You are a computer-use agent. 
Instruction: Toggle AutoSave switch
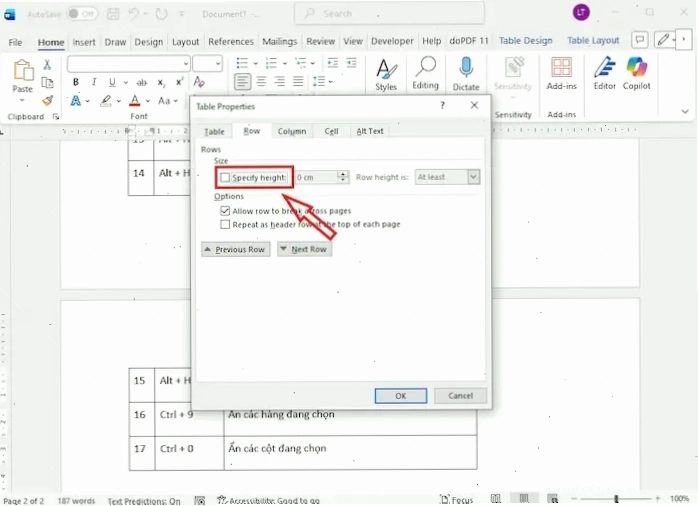tap(82, 14)
